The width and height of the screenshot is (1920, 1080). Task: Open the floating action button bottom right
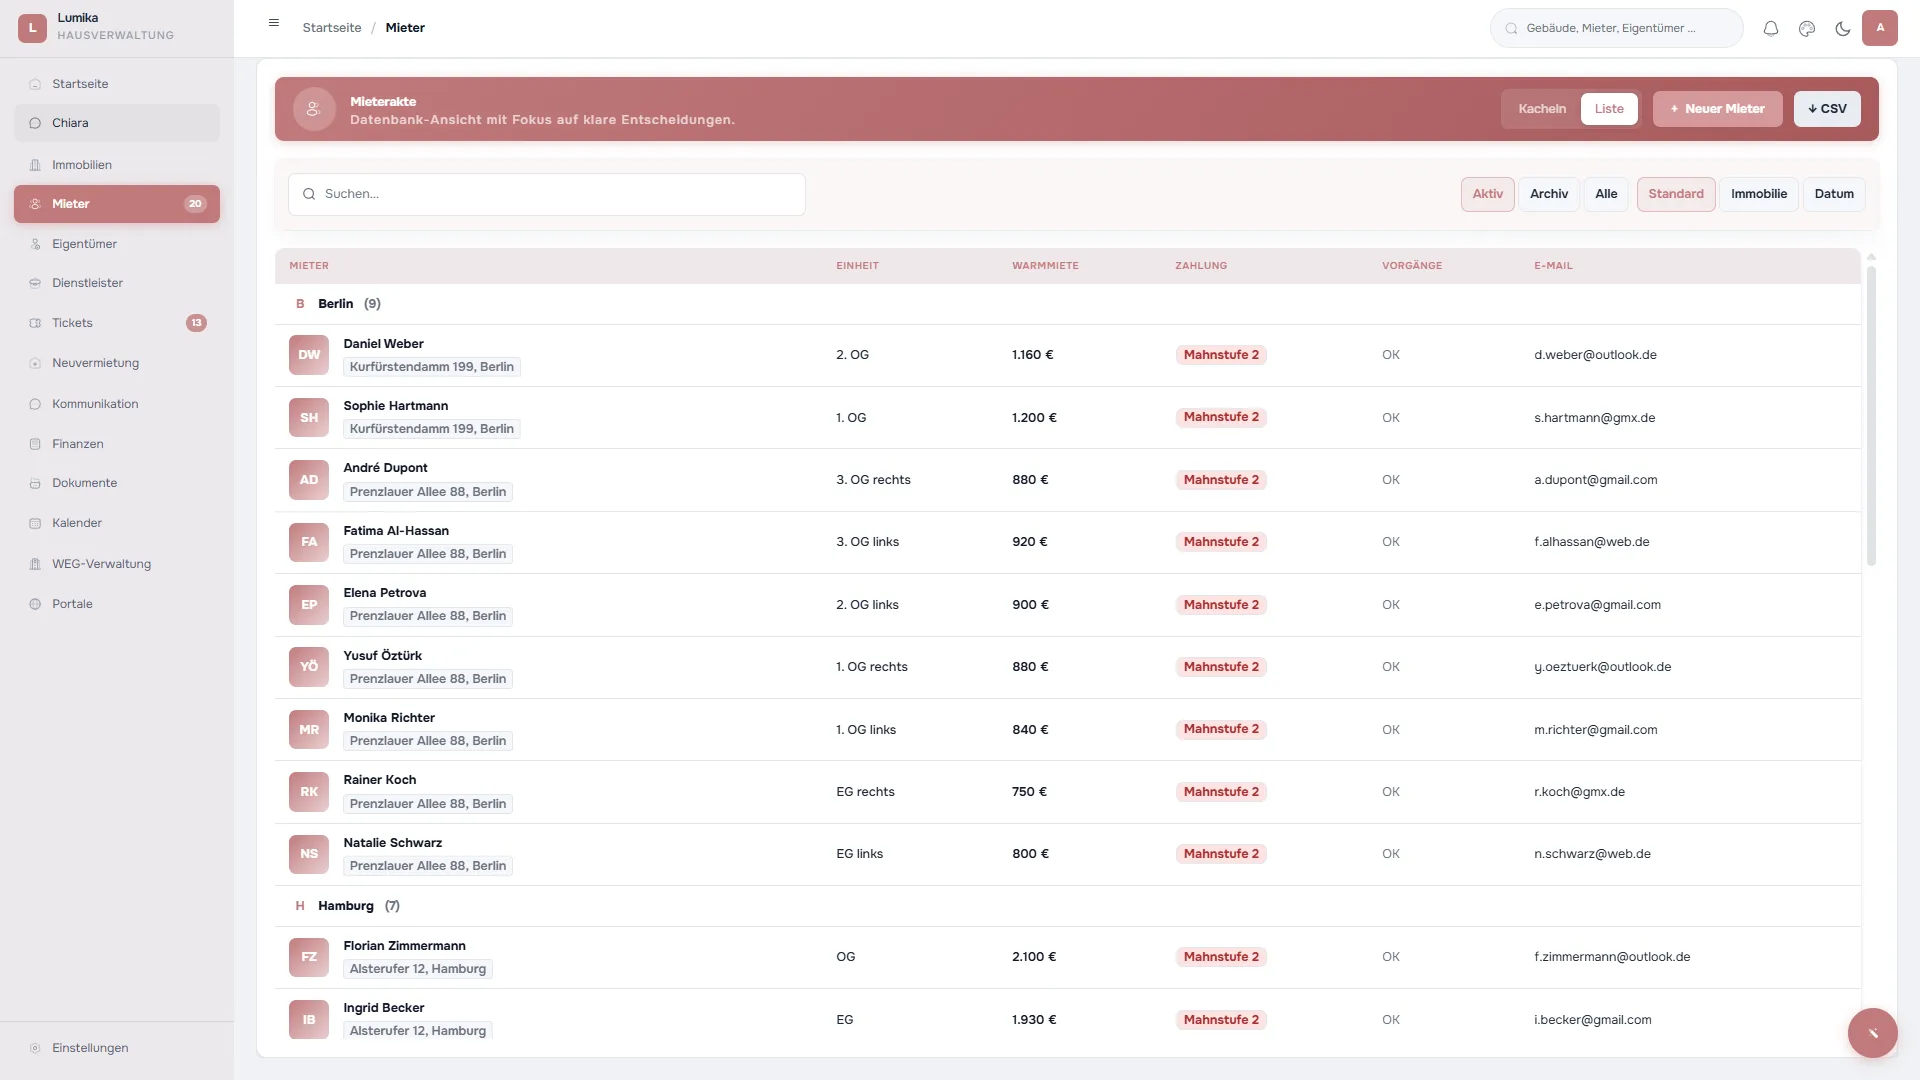(1872, 1033)
